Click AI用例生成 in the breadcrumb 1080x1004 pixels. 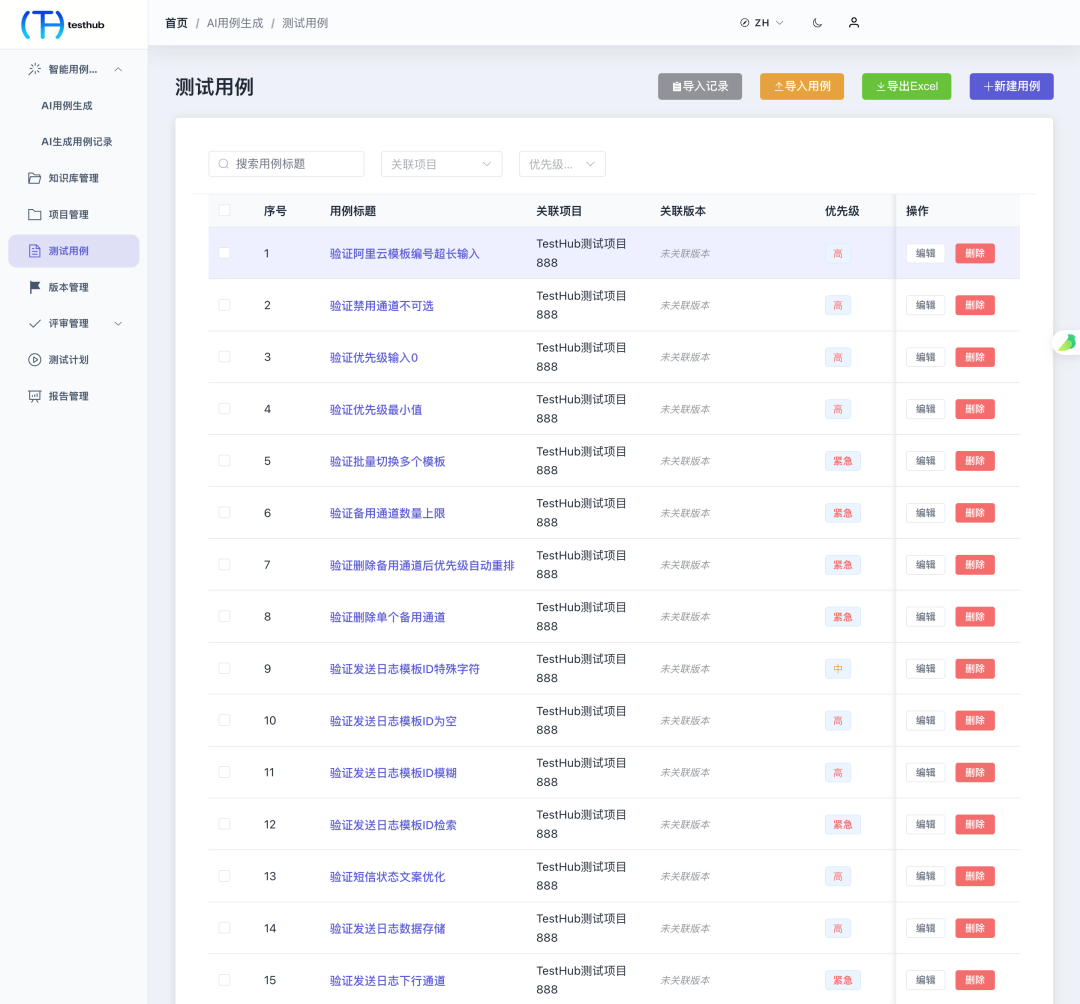coord(235,23)
